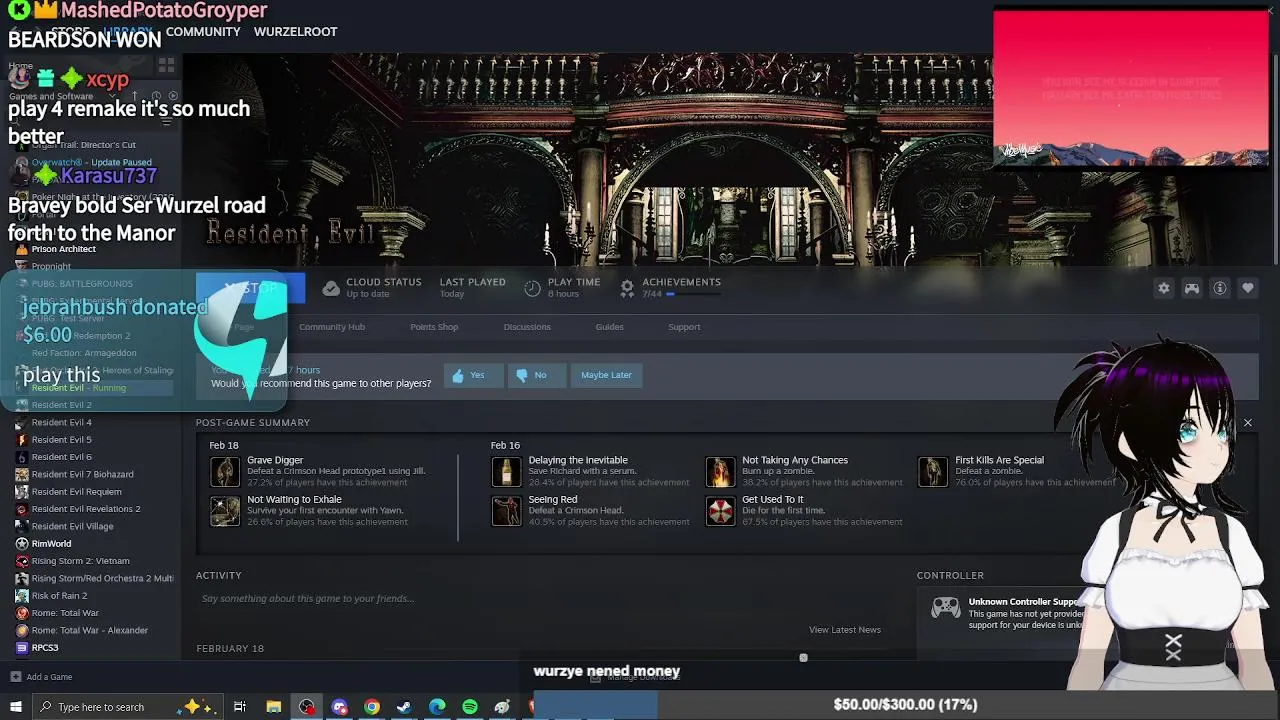The height and width of the screenshot is (720, 1280).
Task: Click RPCS3 icon in library list
Action: coord(22,647)
